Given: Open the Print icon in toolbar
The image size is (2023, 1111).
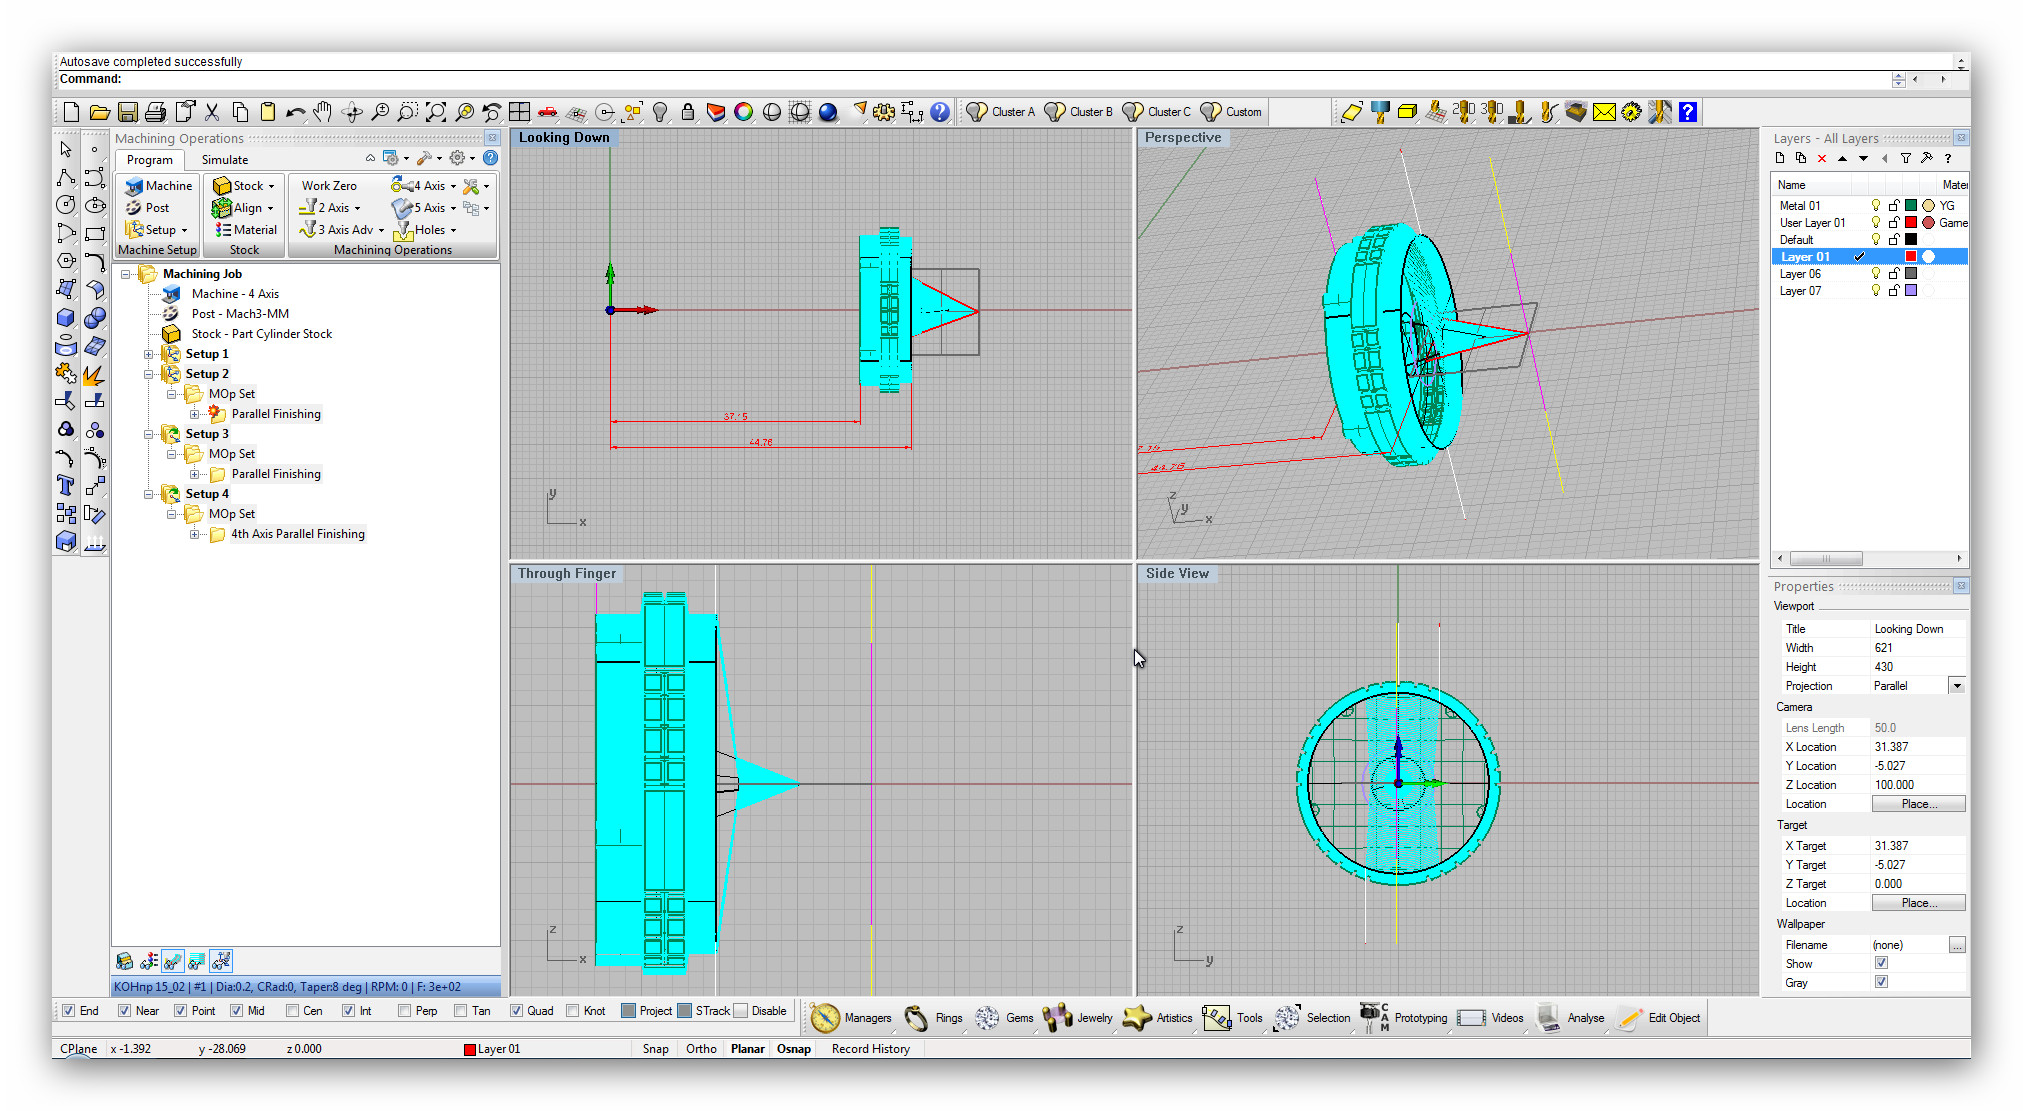Looking at the screenshot, I should coord(155,112).
